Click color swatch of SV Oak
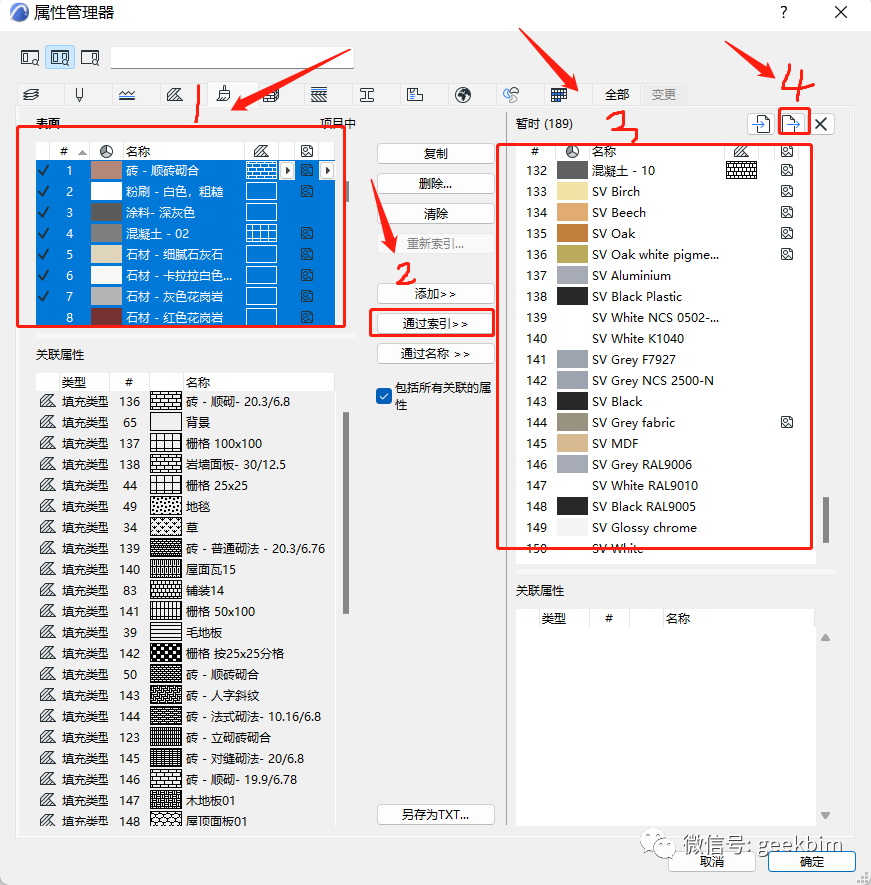The width and height of the screenshot is (871, 885). (x=572, y=233)
